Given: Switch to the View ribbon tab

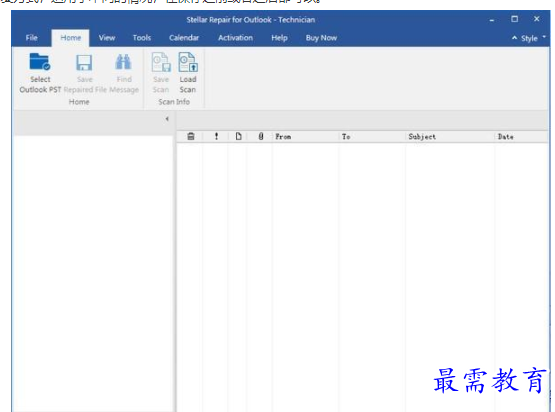Looking at the screenshot, I should click(107, 38).
